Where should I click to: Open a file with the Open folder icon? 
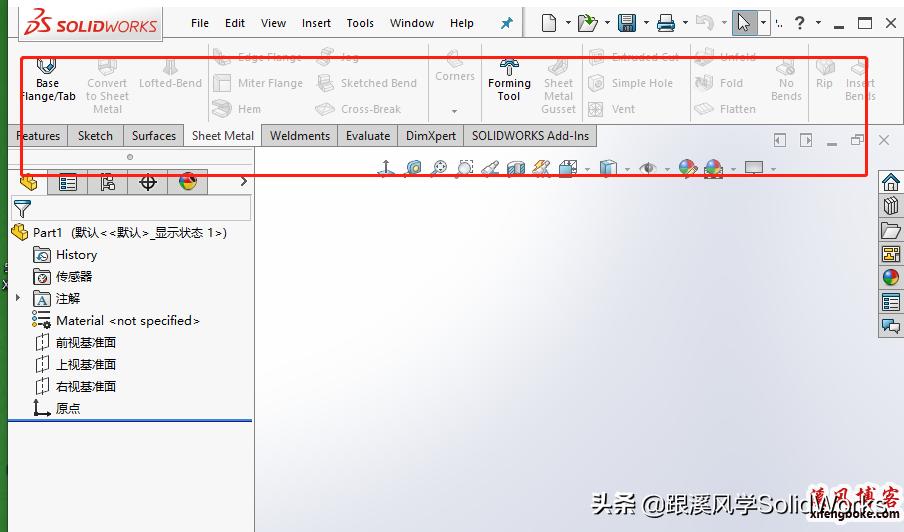point(587,23)
